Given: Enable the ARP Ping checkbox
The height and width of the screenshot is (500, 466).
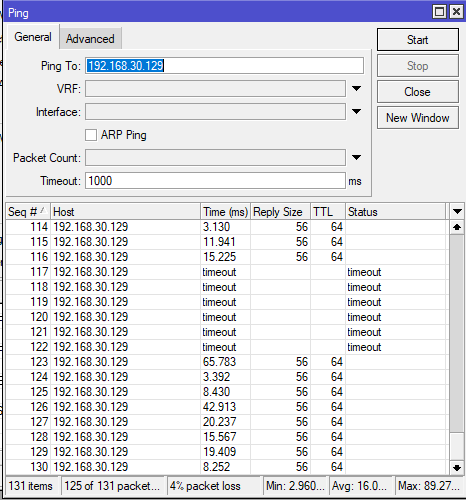Looking at the screenshot, I should click(91, 135).
